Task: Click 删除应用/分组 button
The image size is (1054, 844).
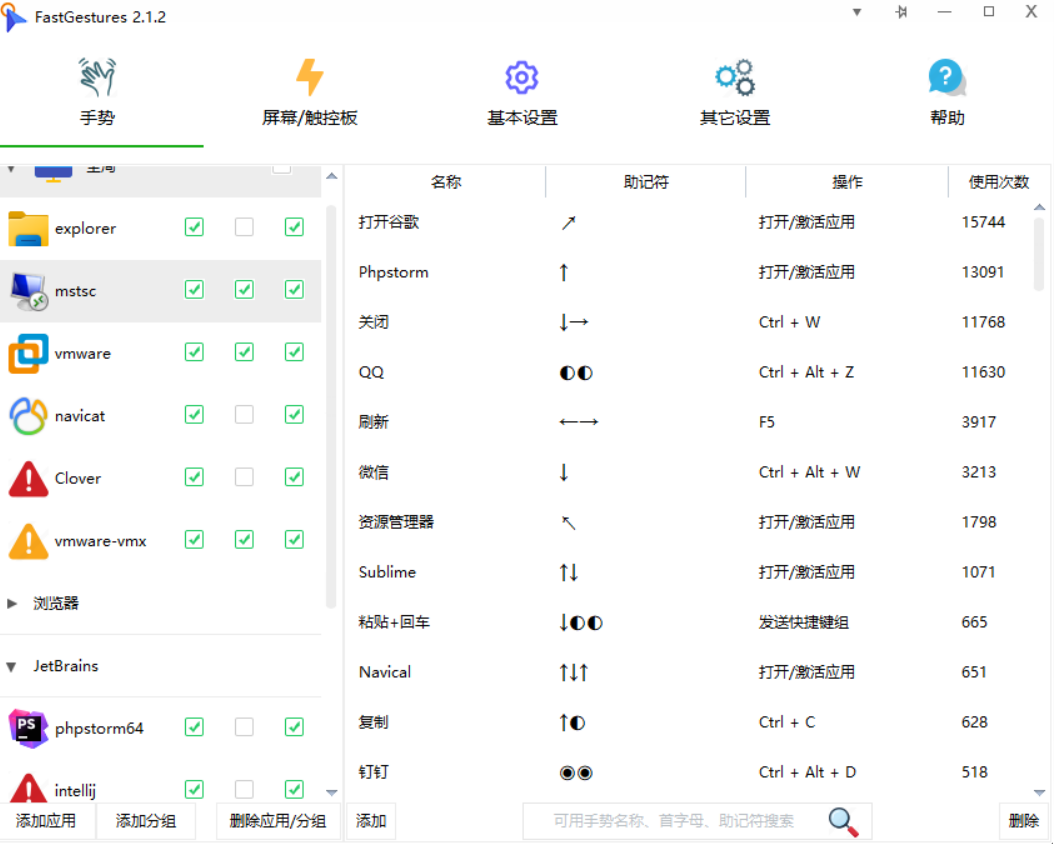Action: click(x=278, y=821)
